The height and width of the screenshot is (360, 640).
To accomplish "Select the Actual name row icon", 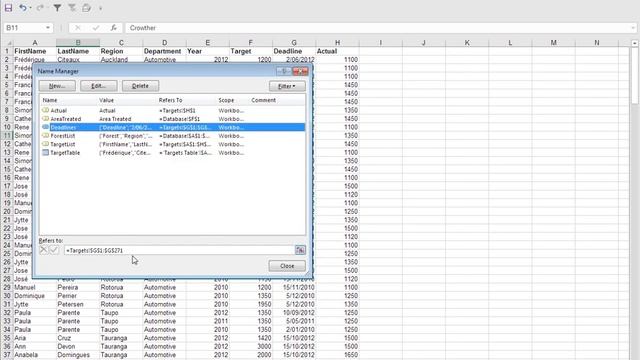I will pyautogui.click(x=45, y=110).
